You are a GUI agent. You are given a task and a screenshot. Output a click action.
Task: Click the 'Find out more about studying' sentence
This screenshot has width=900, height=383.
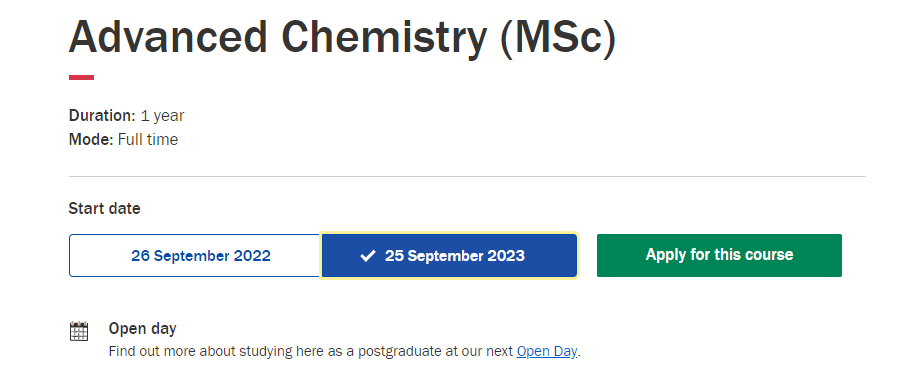[344, 351]
